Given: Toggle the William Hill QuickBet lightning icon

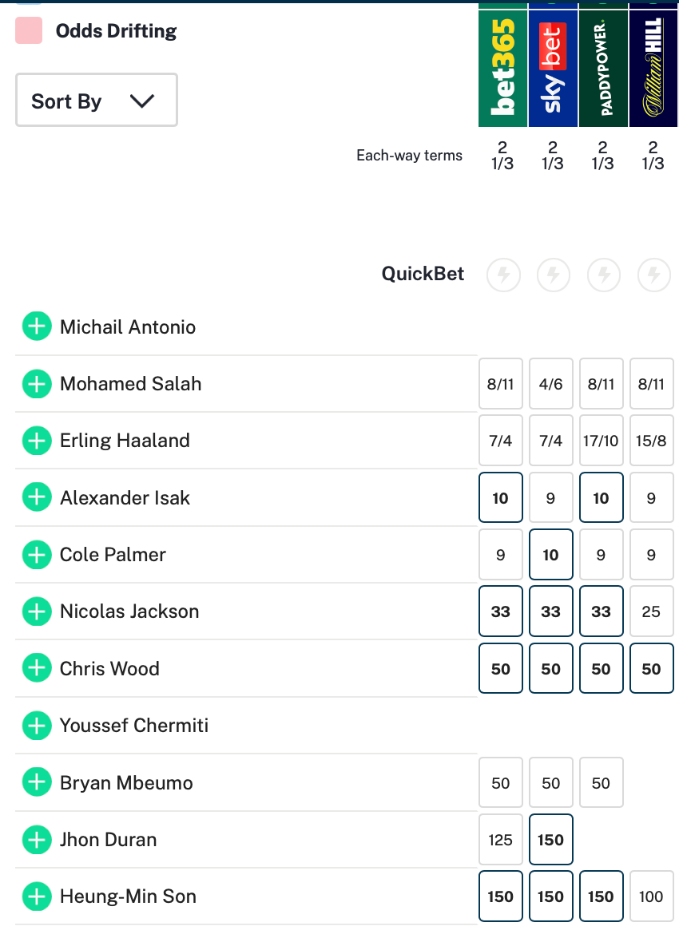Looking at the screenshot, I should click(653, 274).
